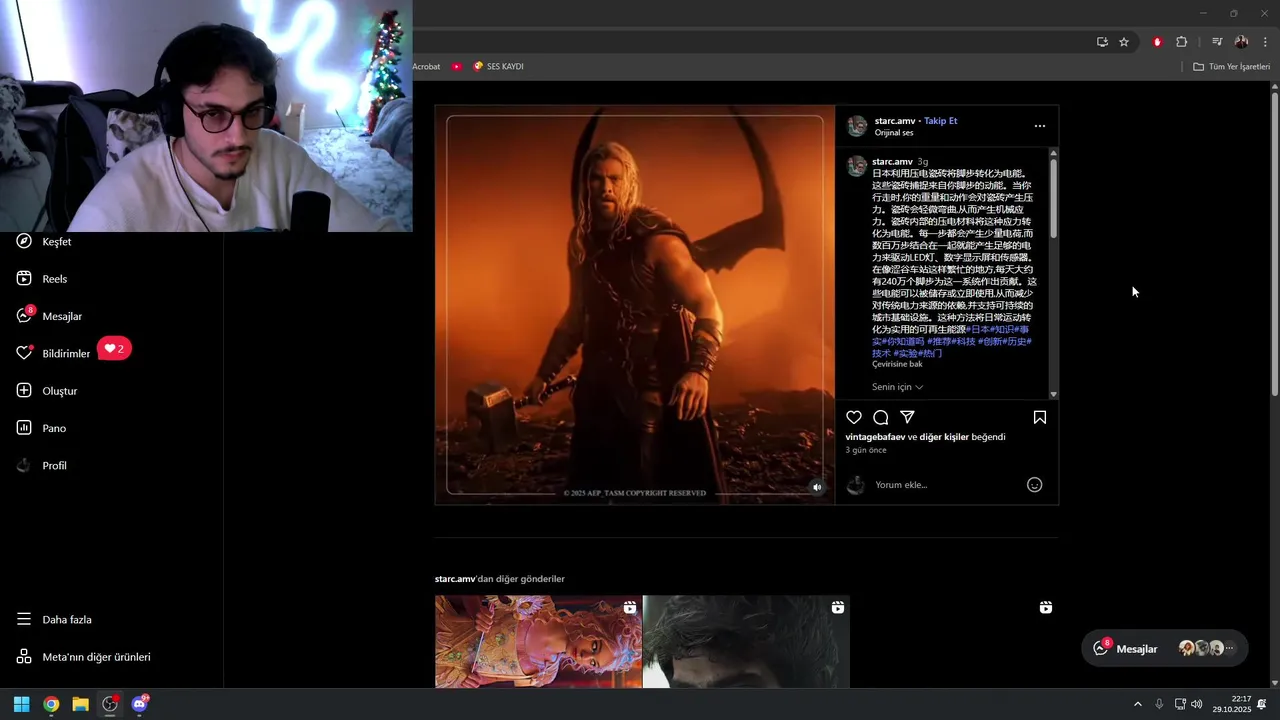This screenshot has height=720, width=1280.
Task: Select Oluştur to create a post
Action: tap(47, 391)
